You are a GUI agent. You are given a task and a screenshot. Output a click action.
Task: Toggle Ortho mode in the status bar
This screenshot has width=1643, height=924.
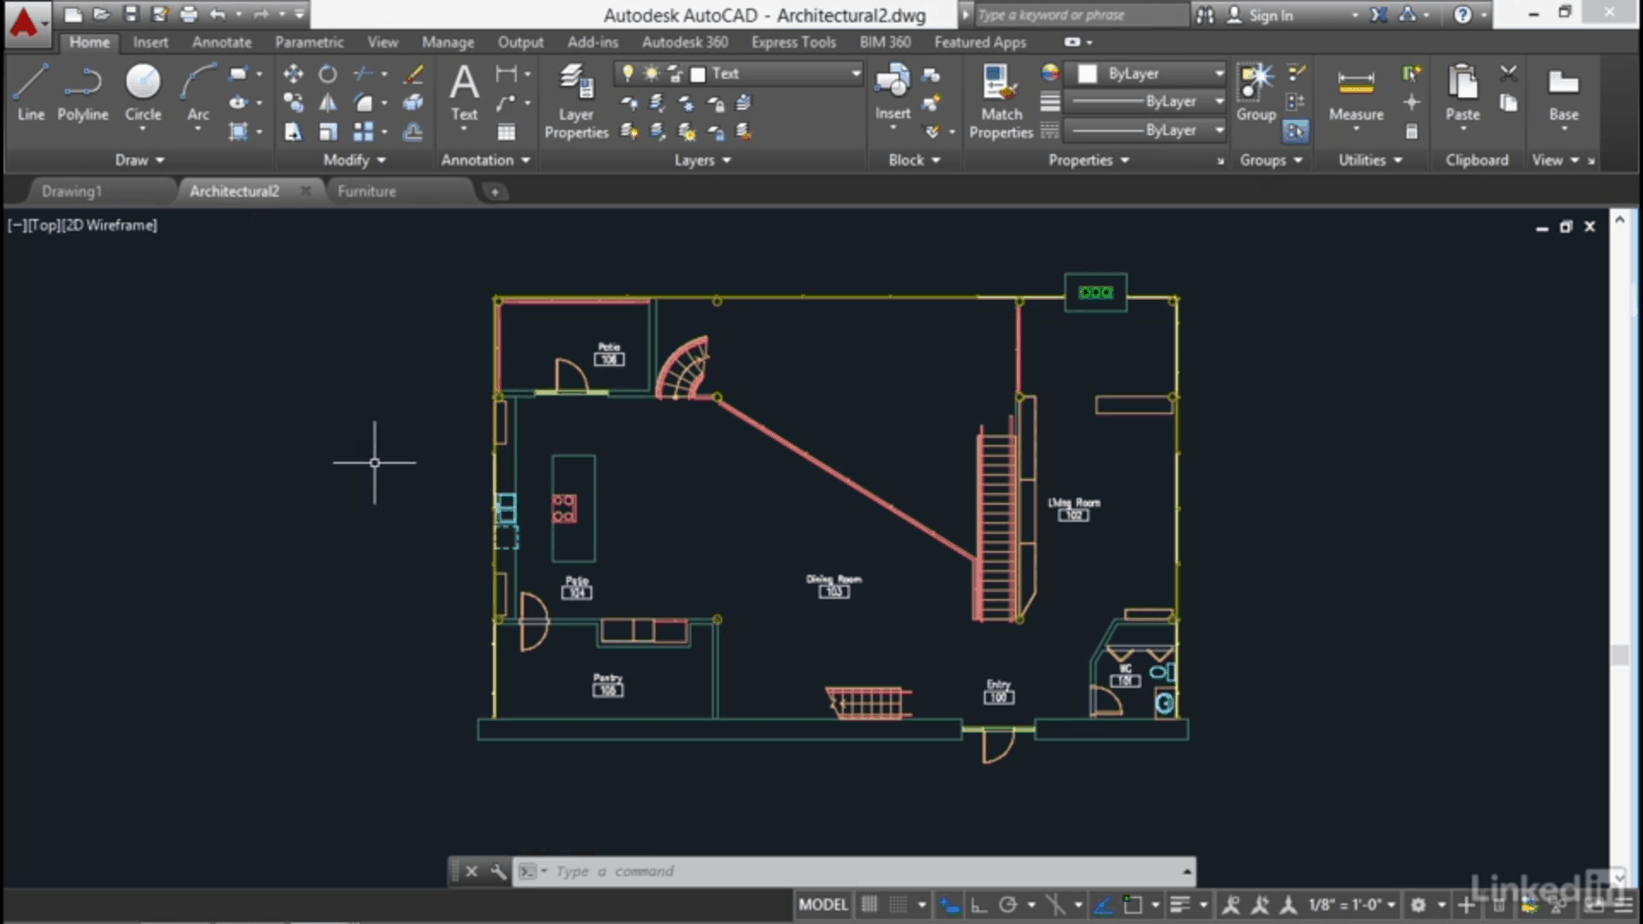(979, 903)
